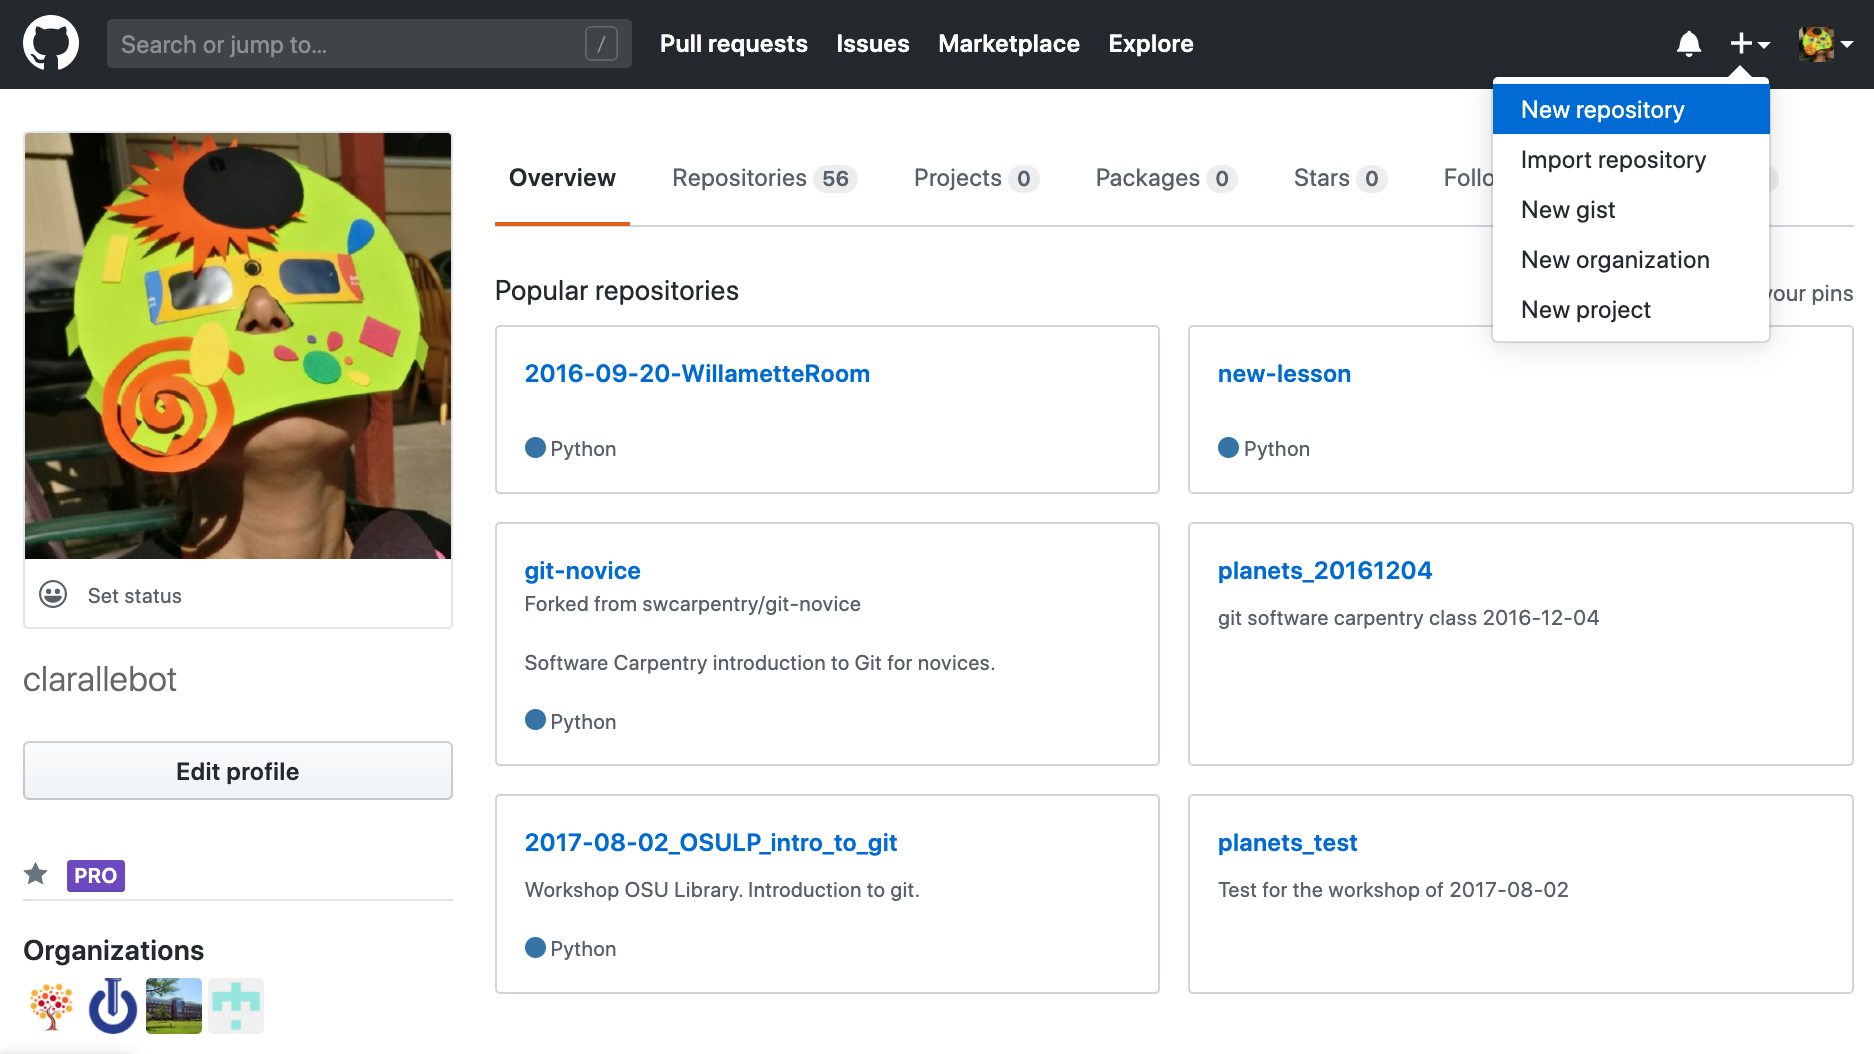This screenshot has height=1054, width=1874.
Task: Click the smiley Set status icon
Action: click(53, 595)
